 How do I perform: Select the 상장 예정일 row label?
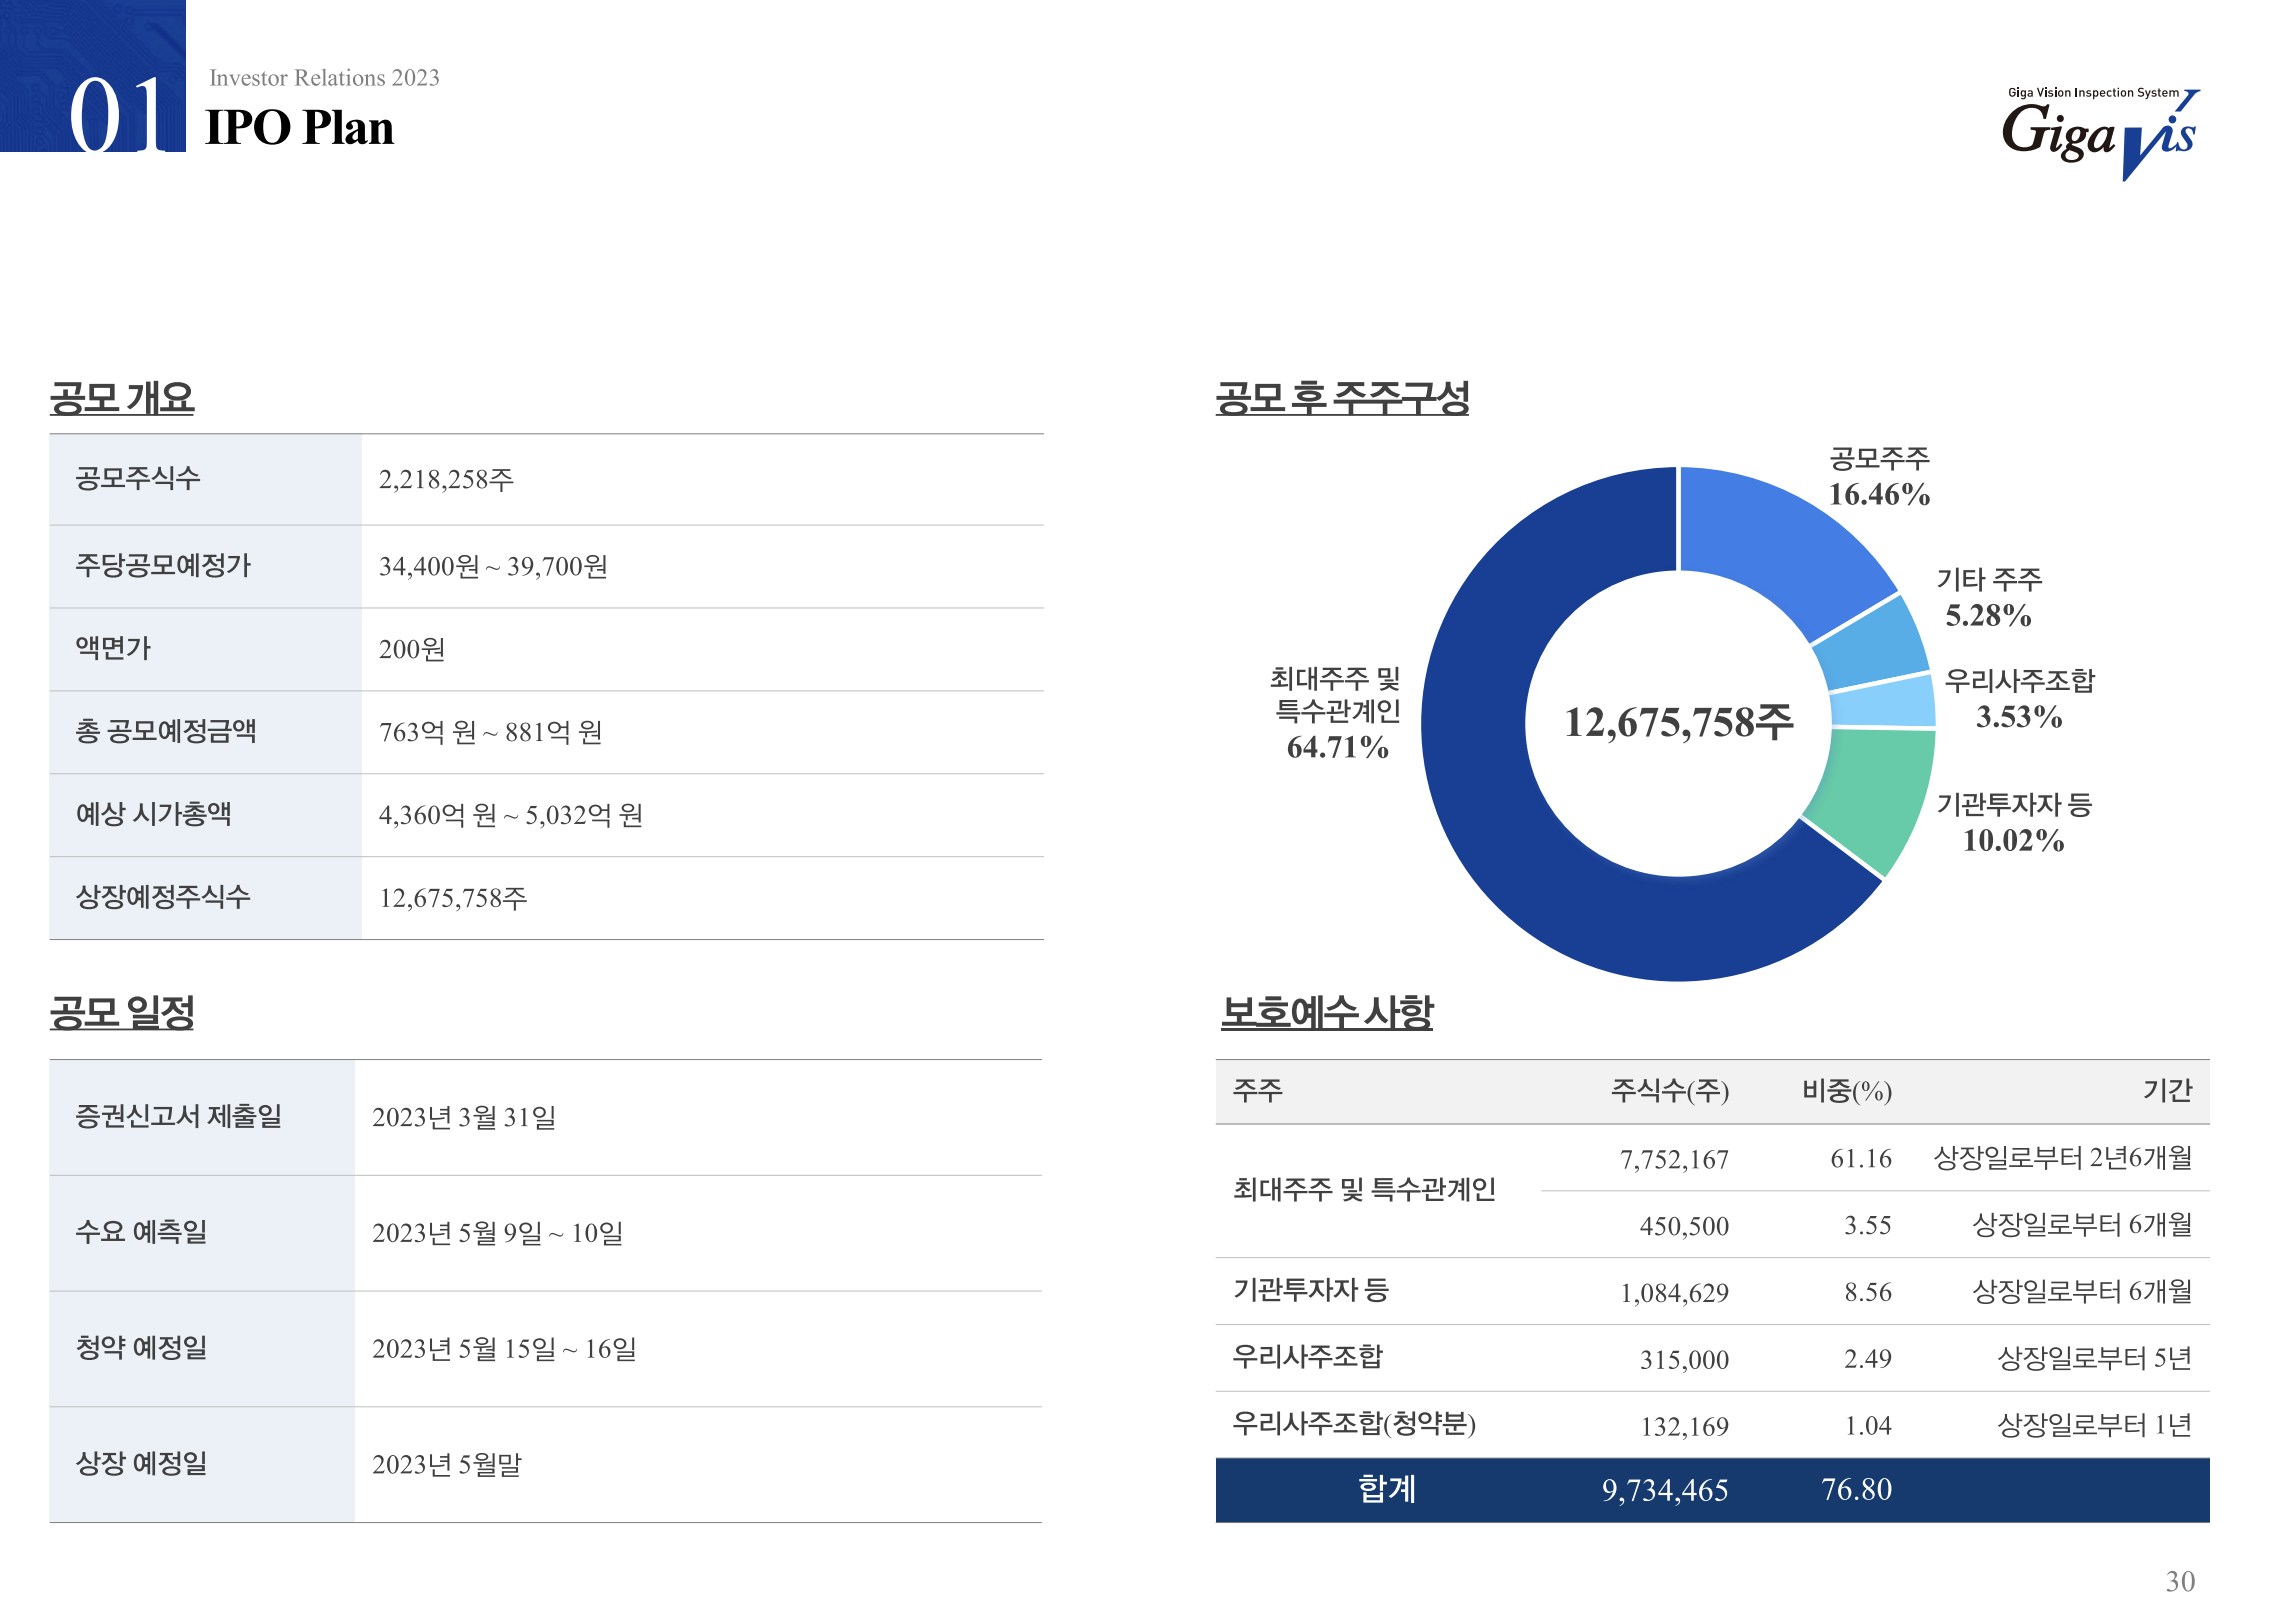click(x=141, y=1464)
